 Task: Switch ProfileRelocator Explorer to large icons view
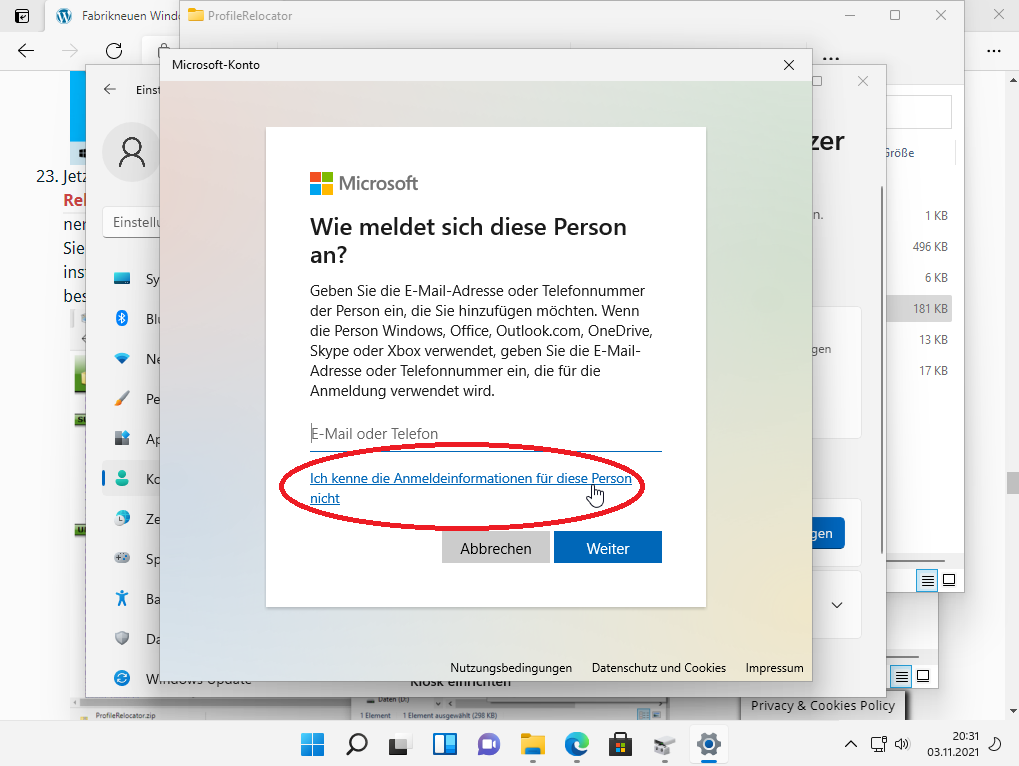tap(949, 580)
